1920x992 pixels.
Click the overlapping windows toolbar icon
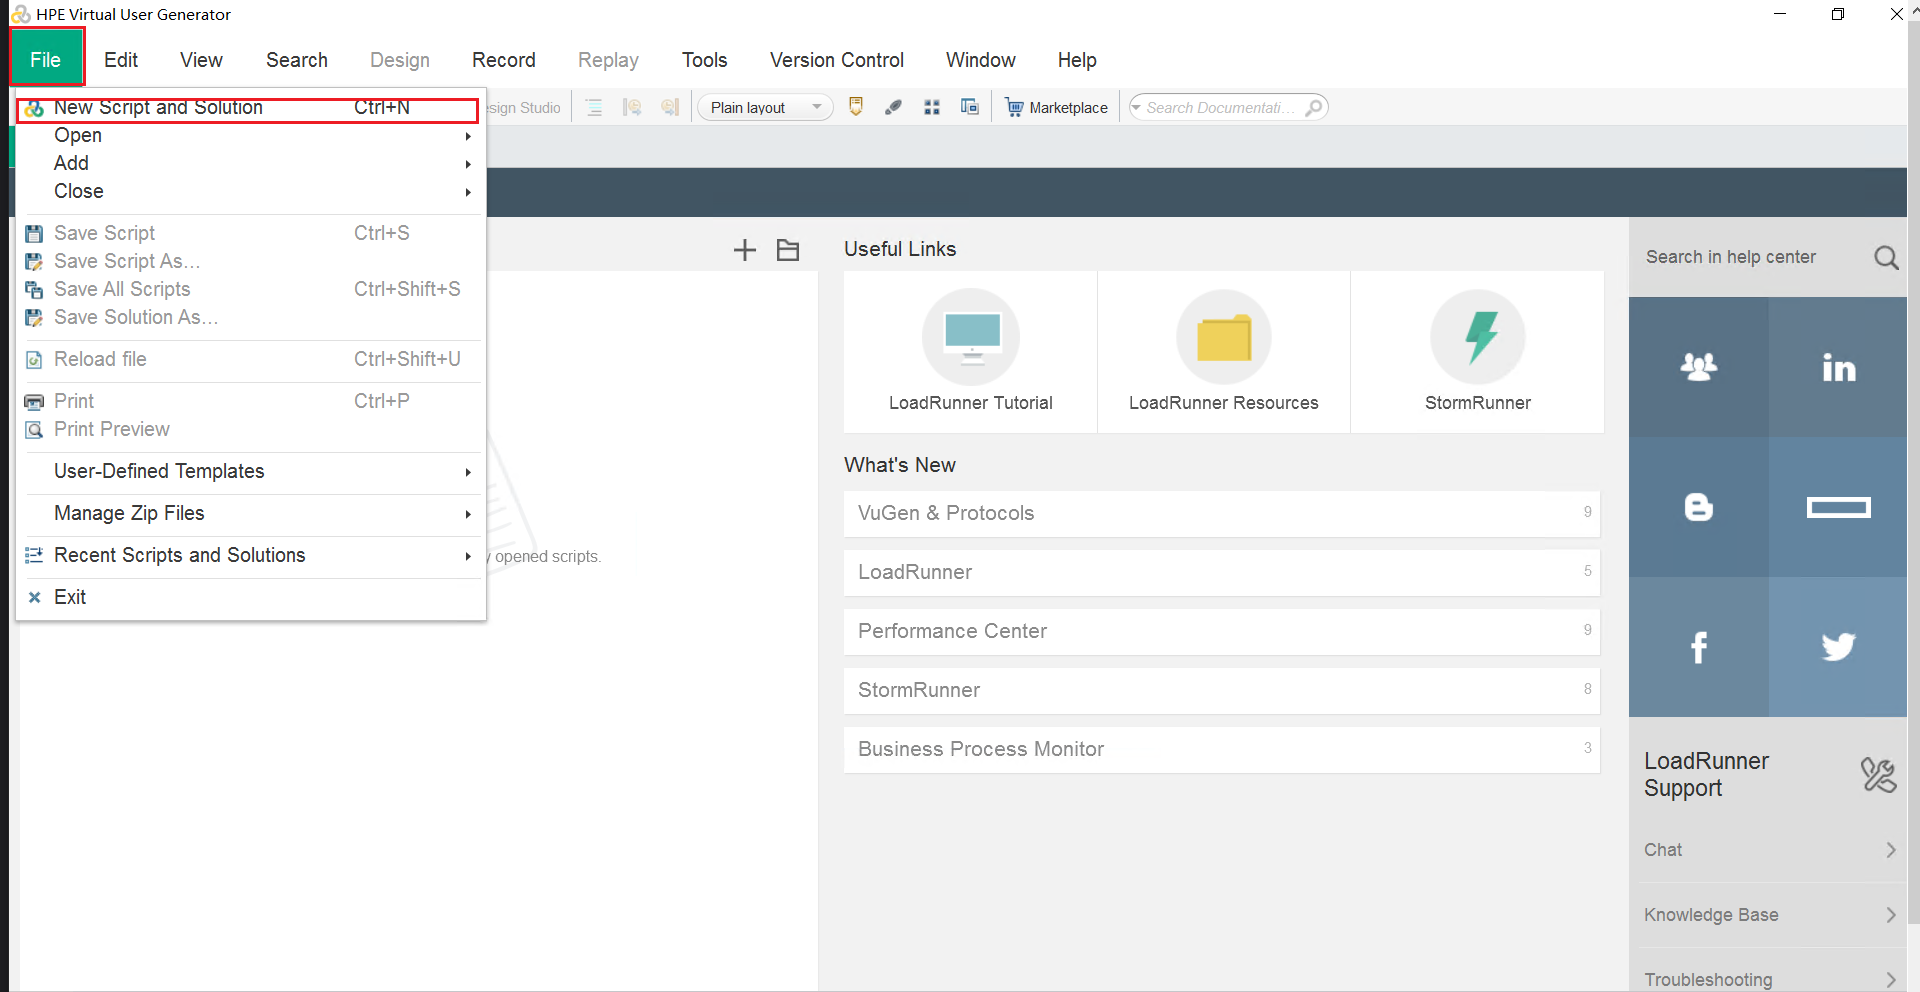click(970, 107)
